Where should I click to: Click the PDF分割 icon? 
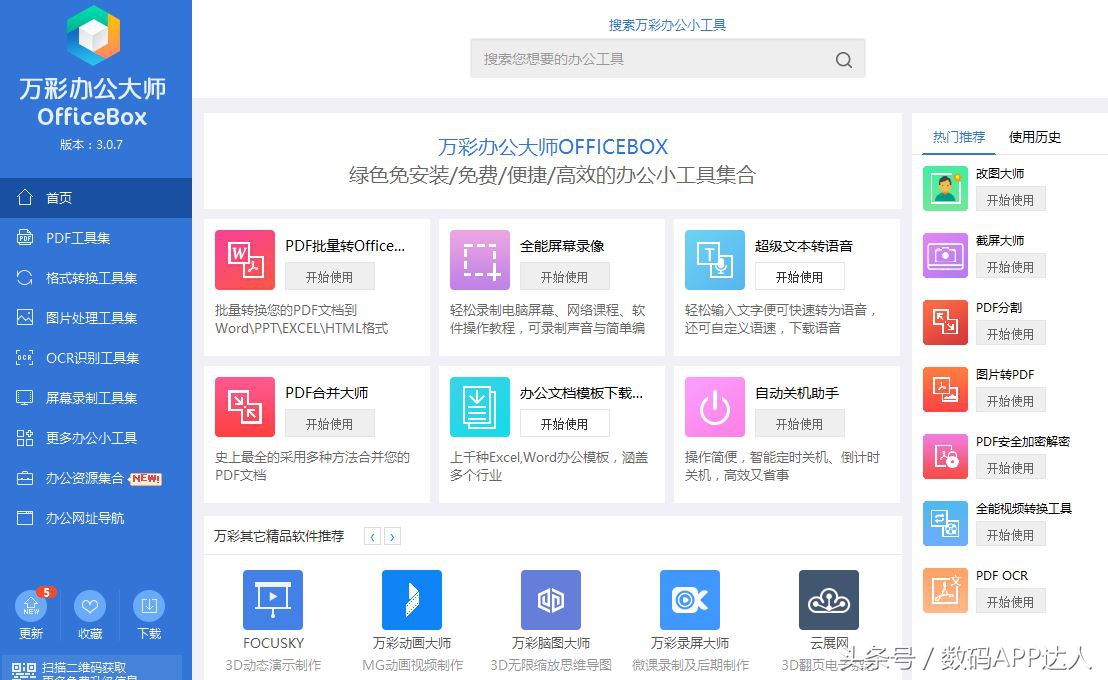[x=945, y=322]
